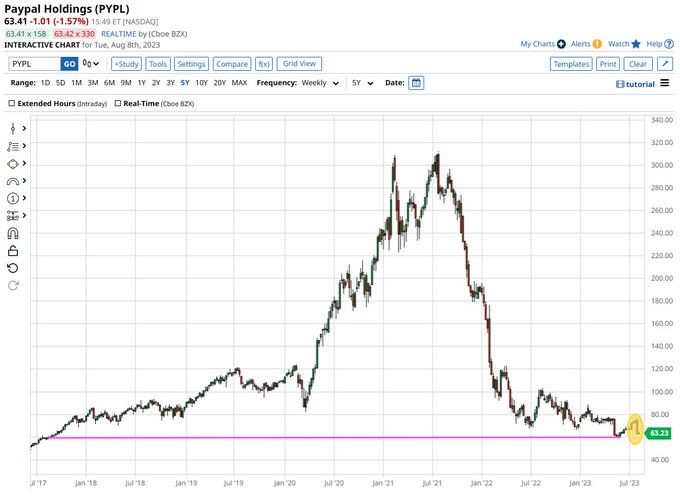Expand measurement tool options chevron
Screen dimensions: 680x497
tap(24, 215)
